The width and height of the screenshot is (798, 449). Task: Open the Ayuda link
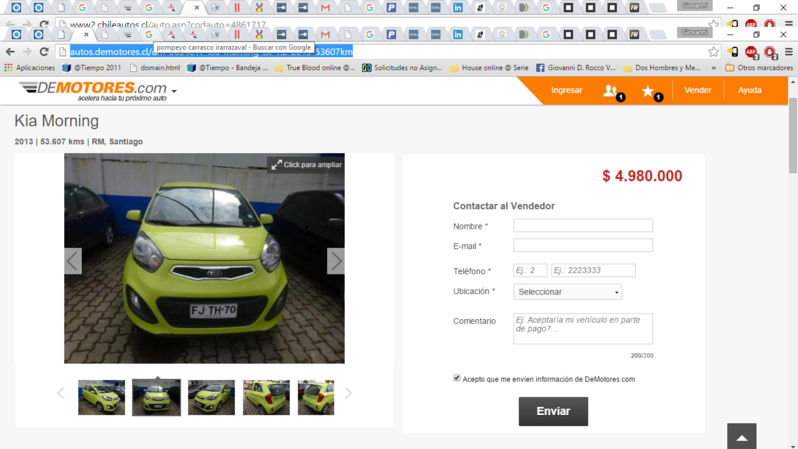coord(750,90)
